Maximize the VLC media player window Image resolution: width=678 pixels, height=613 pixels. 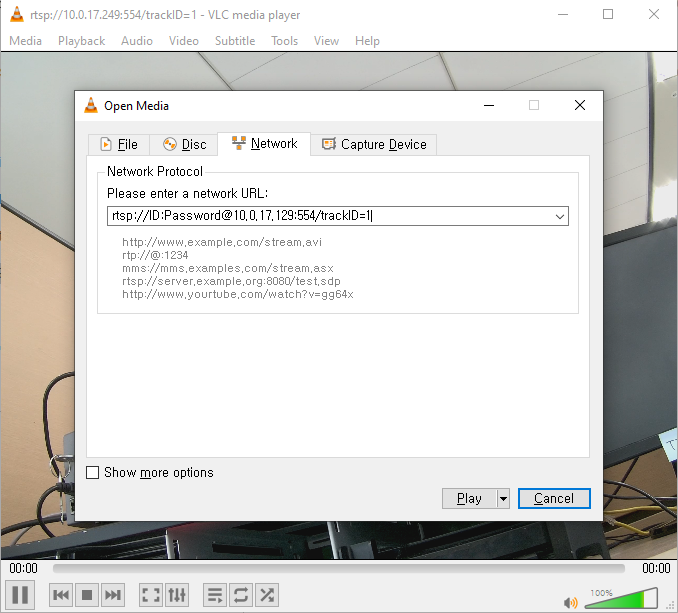[x=608, y=14]
